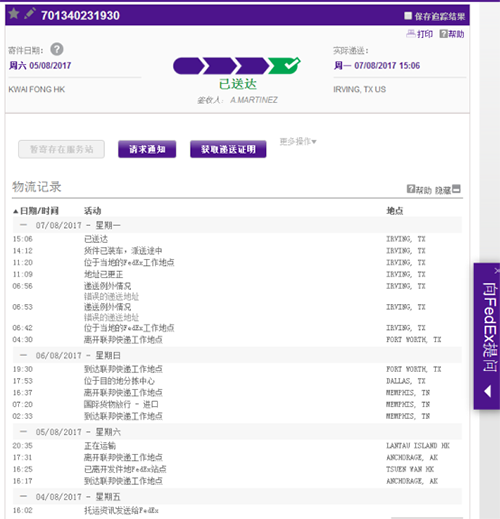Viewport: 500px width, 519px height.
Task: Sort by 日期/时间 column header
Action: [36, 211]
